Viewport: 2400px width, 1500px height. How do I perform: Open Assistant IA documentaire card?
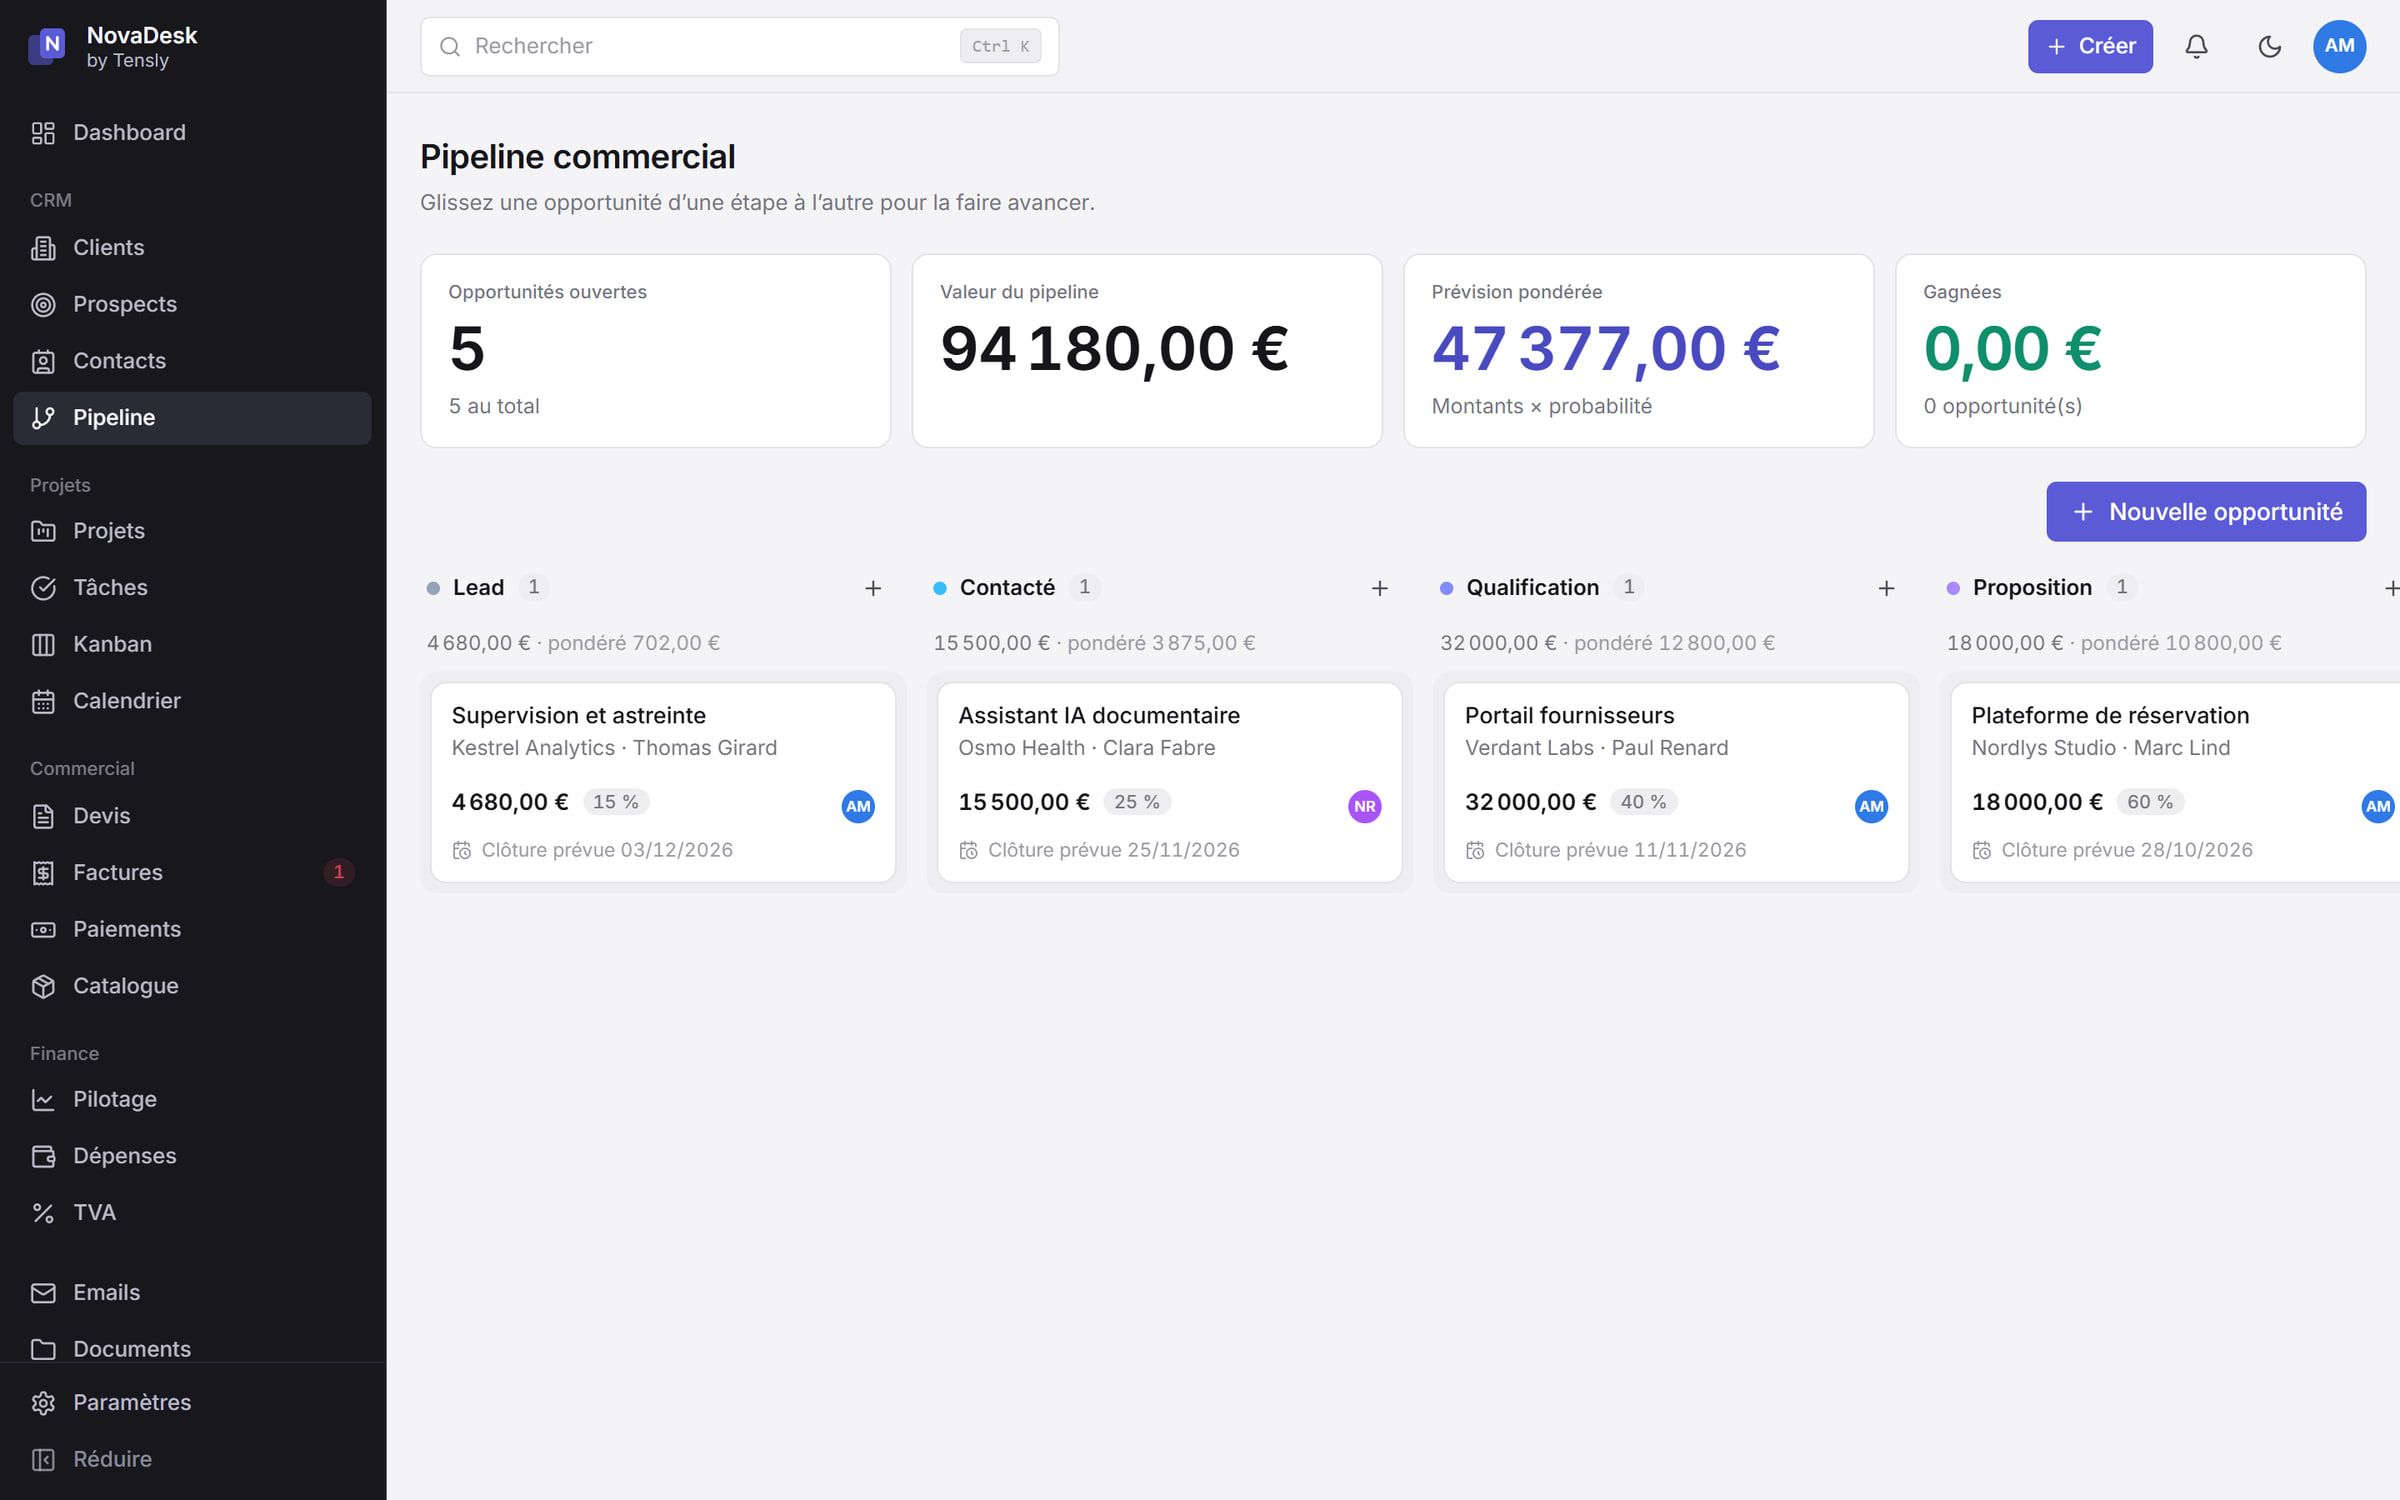1169,782
